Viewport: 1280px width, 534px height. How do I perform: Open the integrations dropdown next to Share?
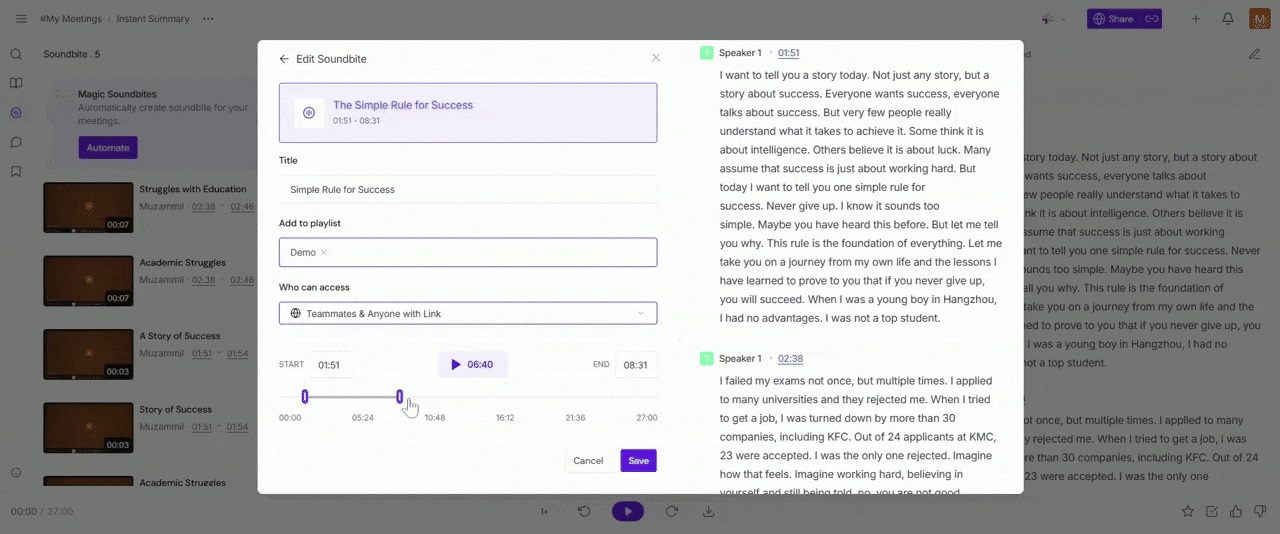(x=1054, y=19)
